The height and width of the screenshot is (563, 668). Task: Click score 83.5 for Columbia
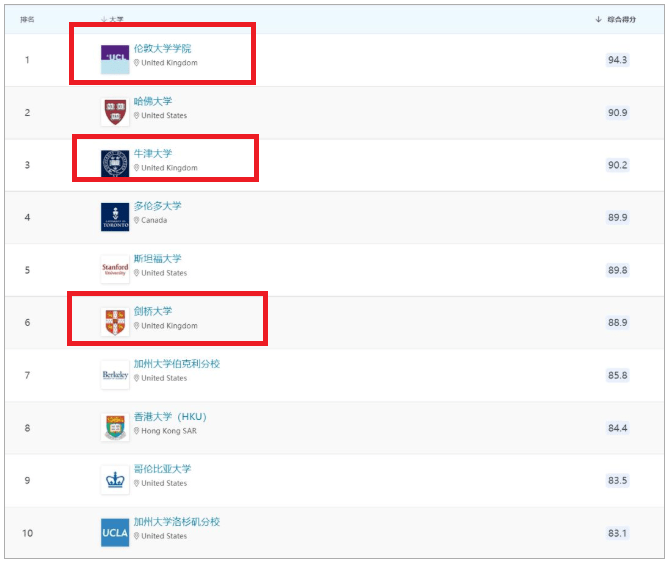[617, 480]
